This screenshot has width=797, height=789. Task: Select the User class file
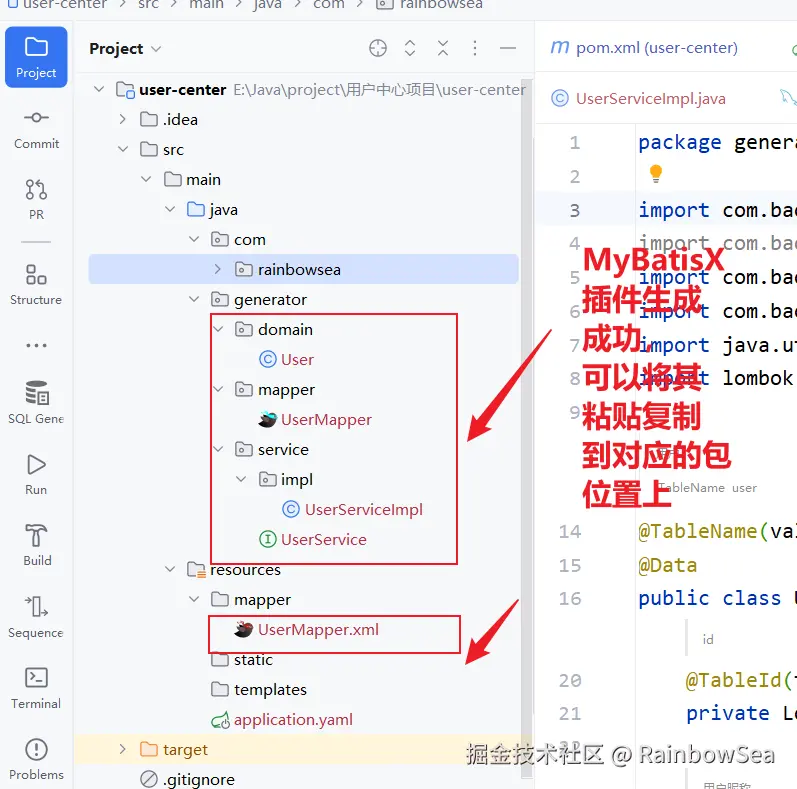point(287,359)
